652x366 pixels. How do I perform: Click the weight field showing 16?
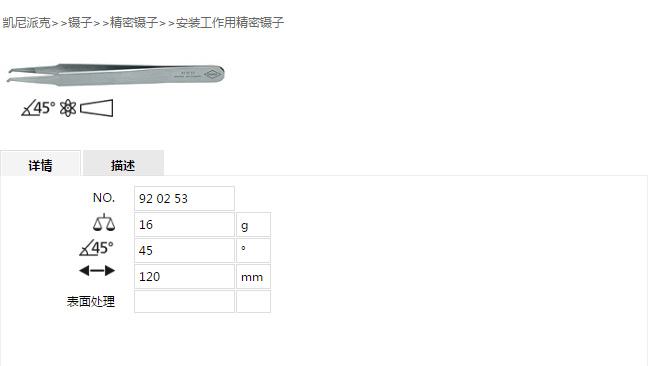coord(184,225)
